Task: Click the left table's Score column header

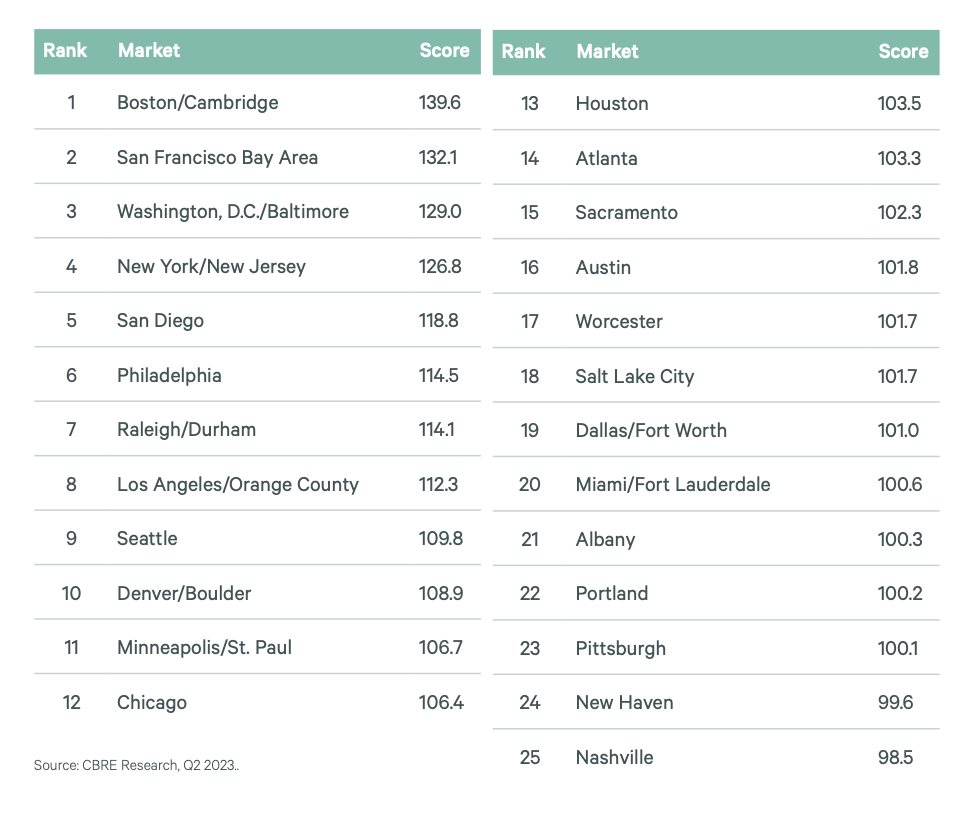Action: tap(444, 50)
